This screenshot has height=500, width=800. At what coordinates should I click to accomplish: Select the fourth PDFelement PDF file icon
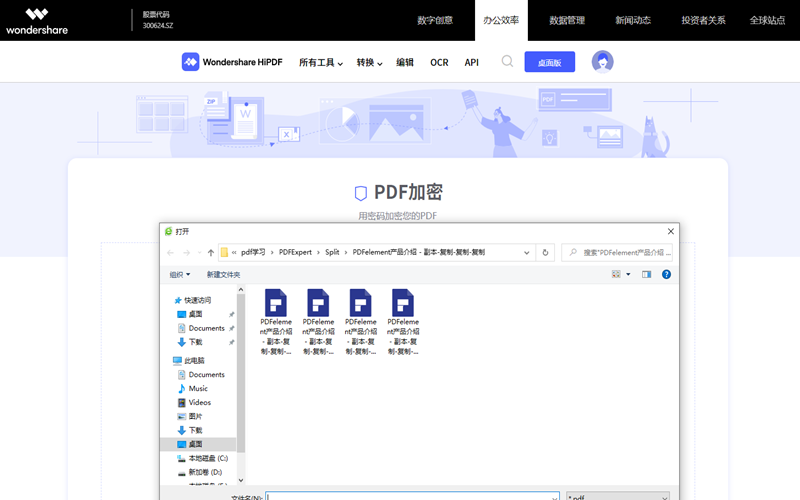tap(403, 303)
